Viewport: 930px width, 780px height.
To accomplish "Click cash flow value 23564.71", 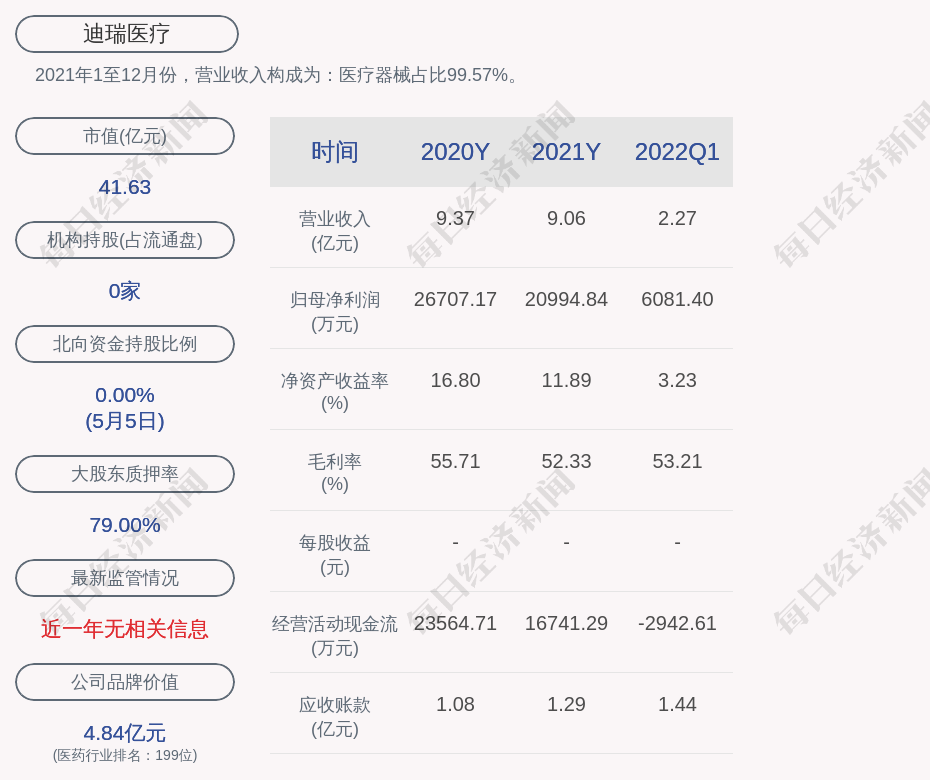I will [455, 623].
